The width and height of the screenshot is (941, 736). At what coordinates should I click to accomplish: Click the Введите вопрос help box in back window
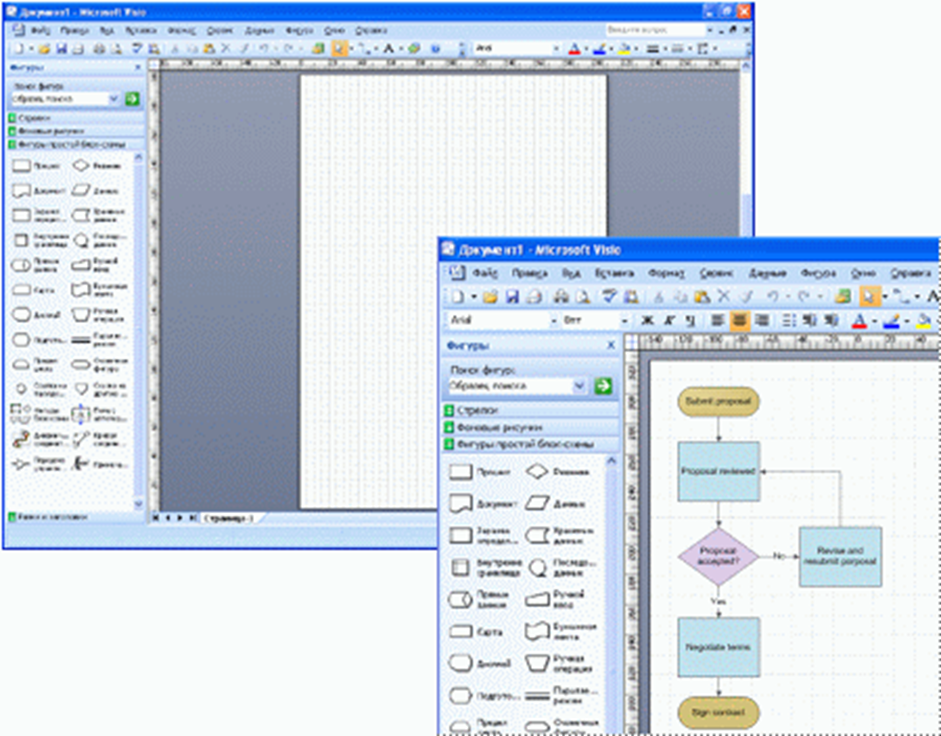tap(655, 29)
